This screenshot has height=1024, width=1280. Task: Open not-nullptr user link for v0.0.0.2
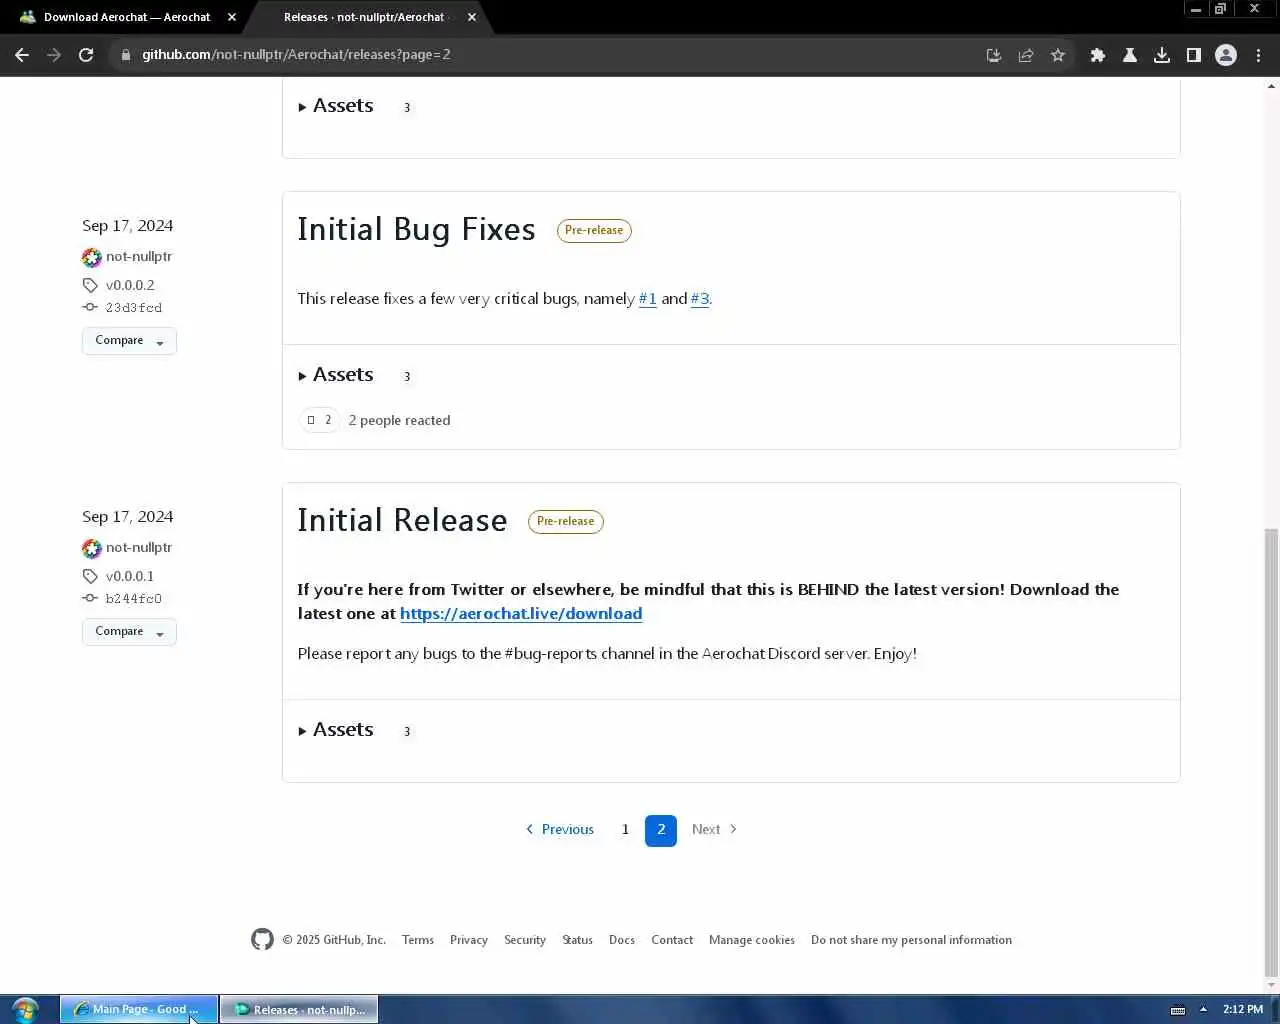(139, 257)
